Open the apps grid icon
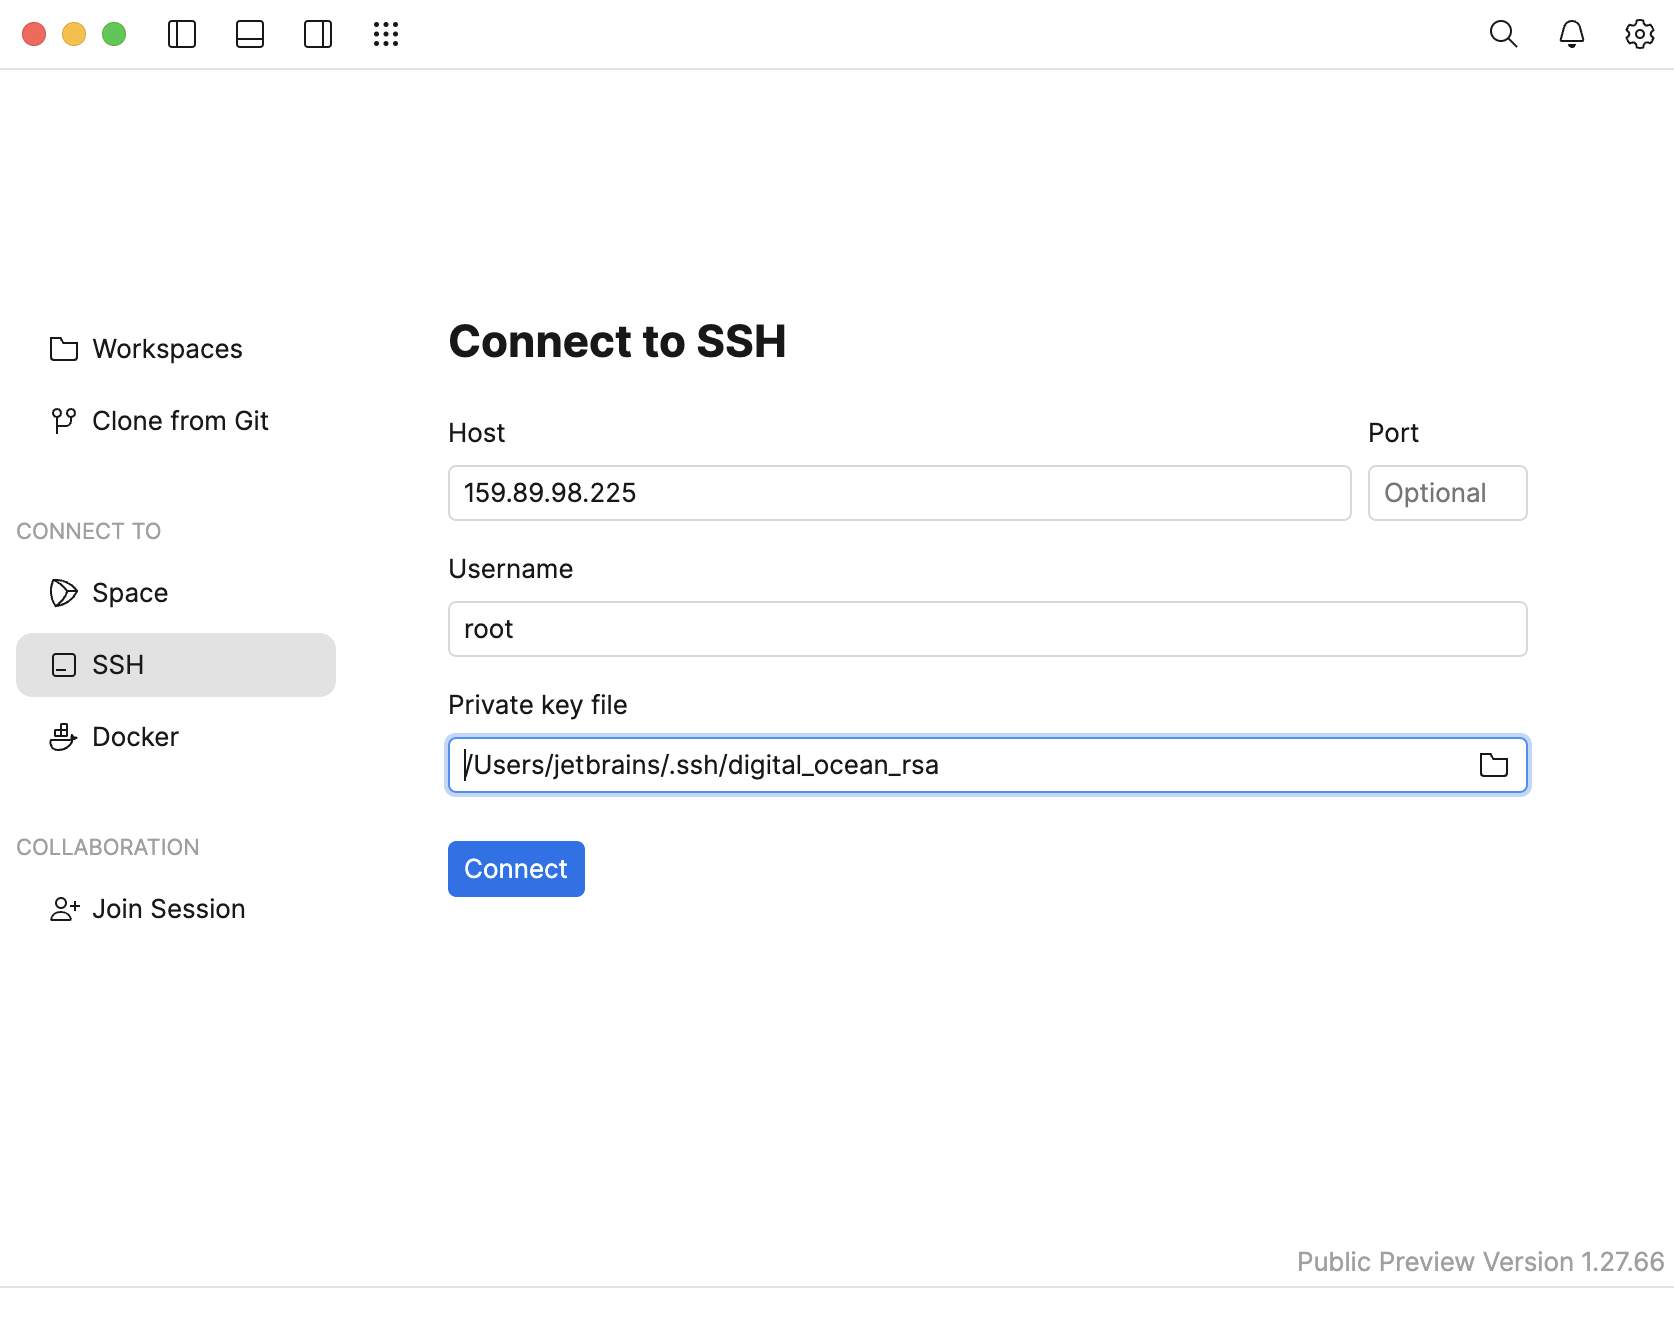Screen dimensions: 1674x1334 coord(385,33)
